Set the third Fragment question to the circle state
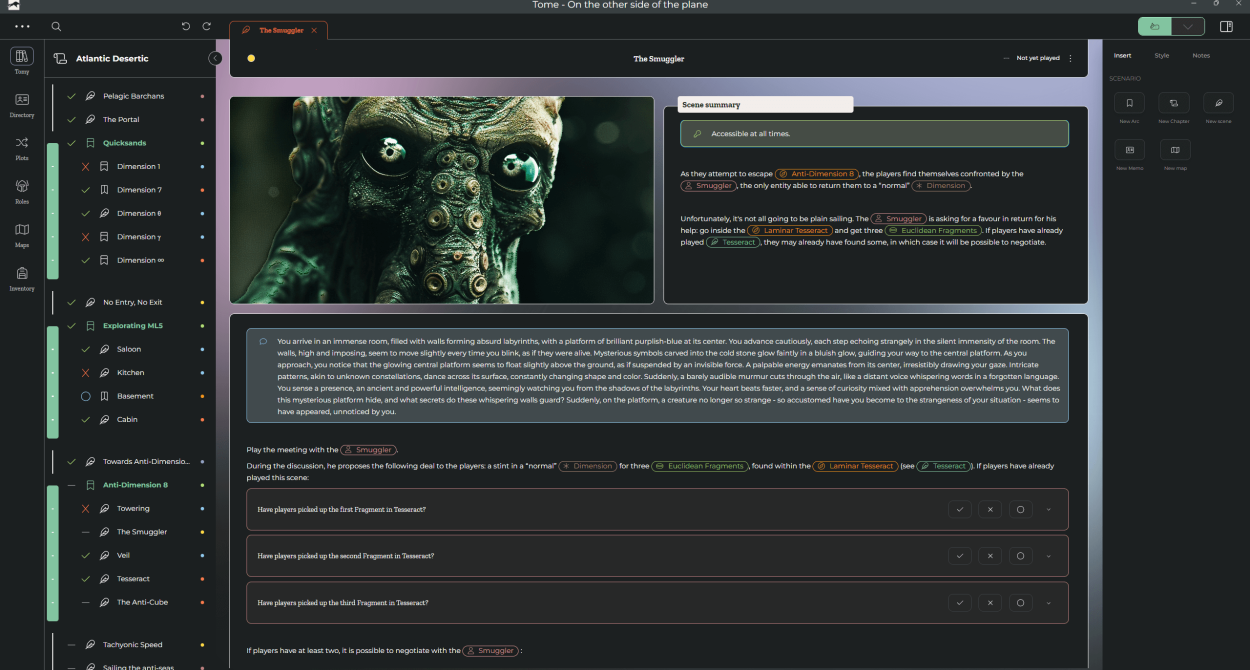1250x670 pixels. (1020, 602)
